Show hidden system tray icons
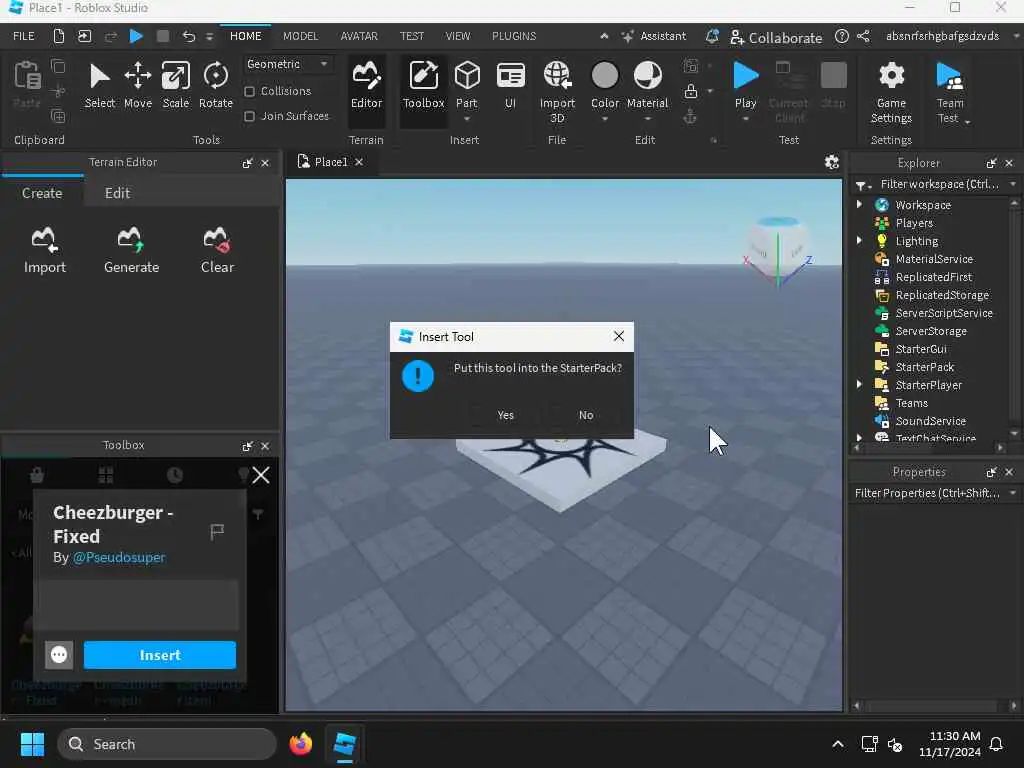This screenshot has width=1024, height=768. [x=837, y=744]
